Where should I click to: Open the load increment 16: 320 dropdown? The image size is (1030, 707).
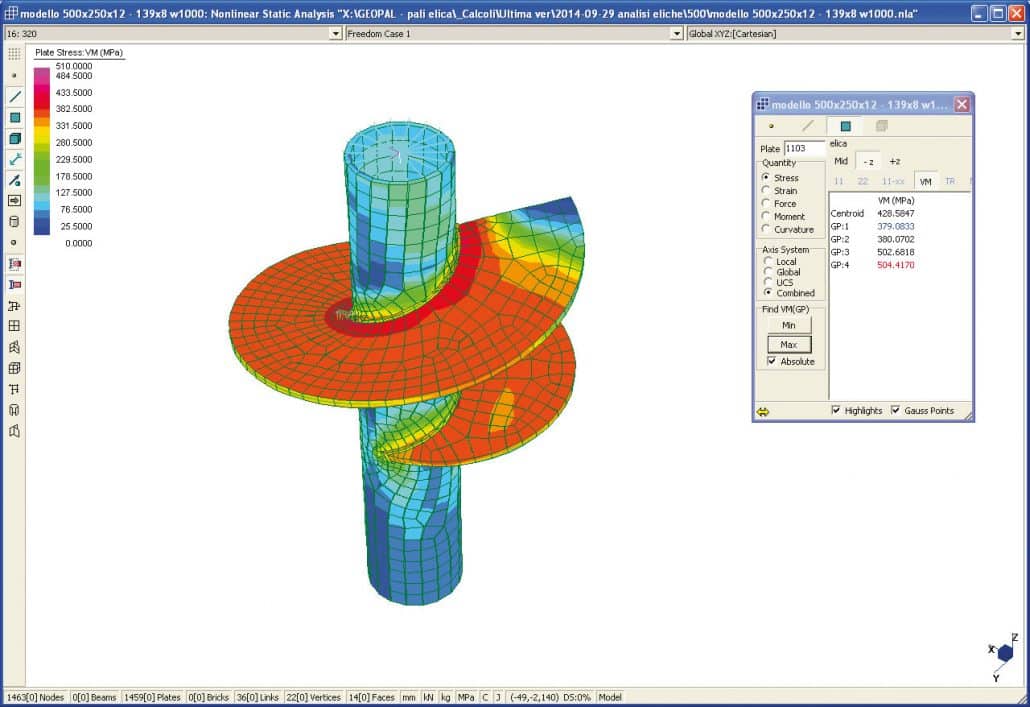335,34
